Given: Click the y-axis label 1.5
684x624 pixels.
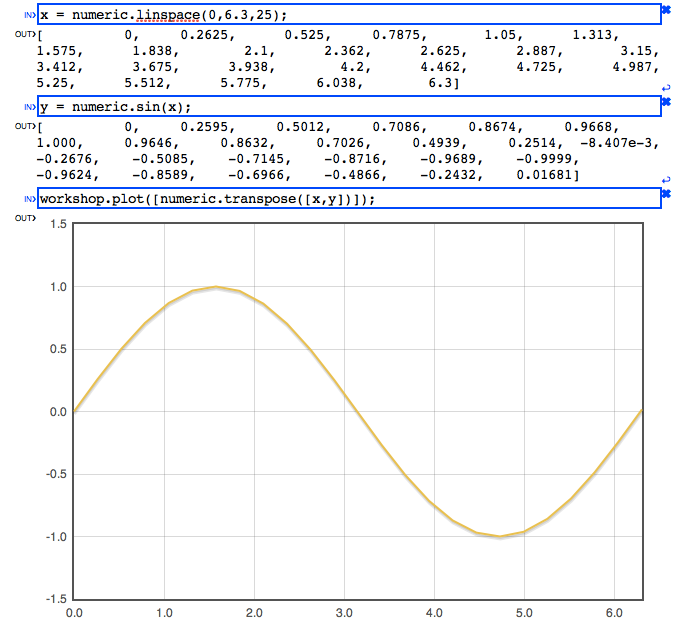Looking at the screenshot, I should coord(58,224).
